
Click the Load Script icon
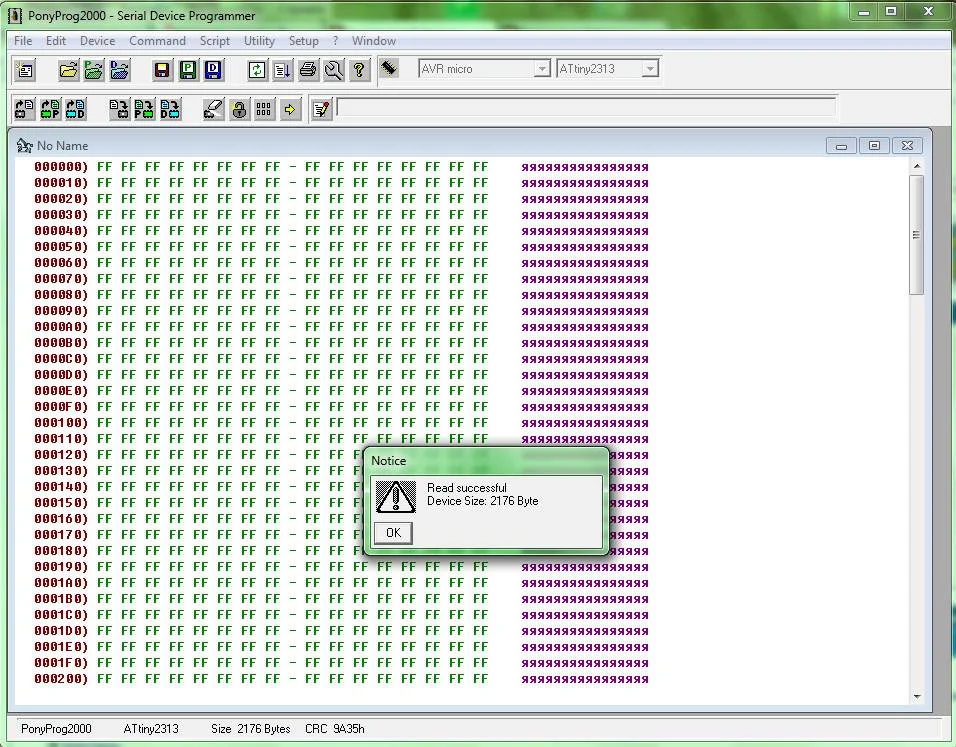(x=282, y=70)
